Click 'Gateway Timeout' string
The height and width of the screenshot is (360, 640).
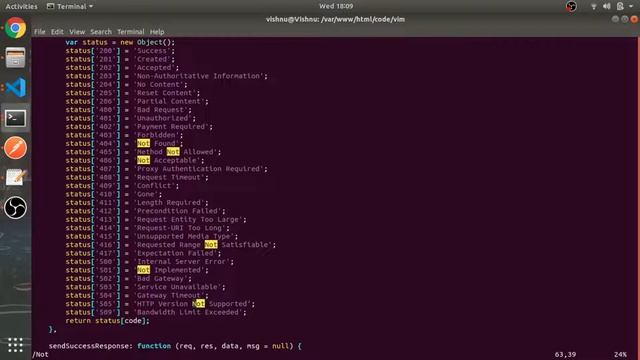(x=169, y=296)
